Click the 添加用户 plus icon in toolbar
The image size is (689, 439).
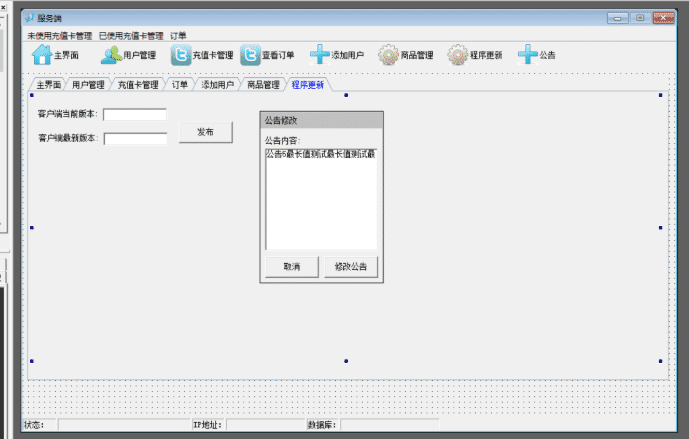[320, 55]
